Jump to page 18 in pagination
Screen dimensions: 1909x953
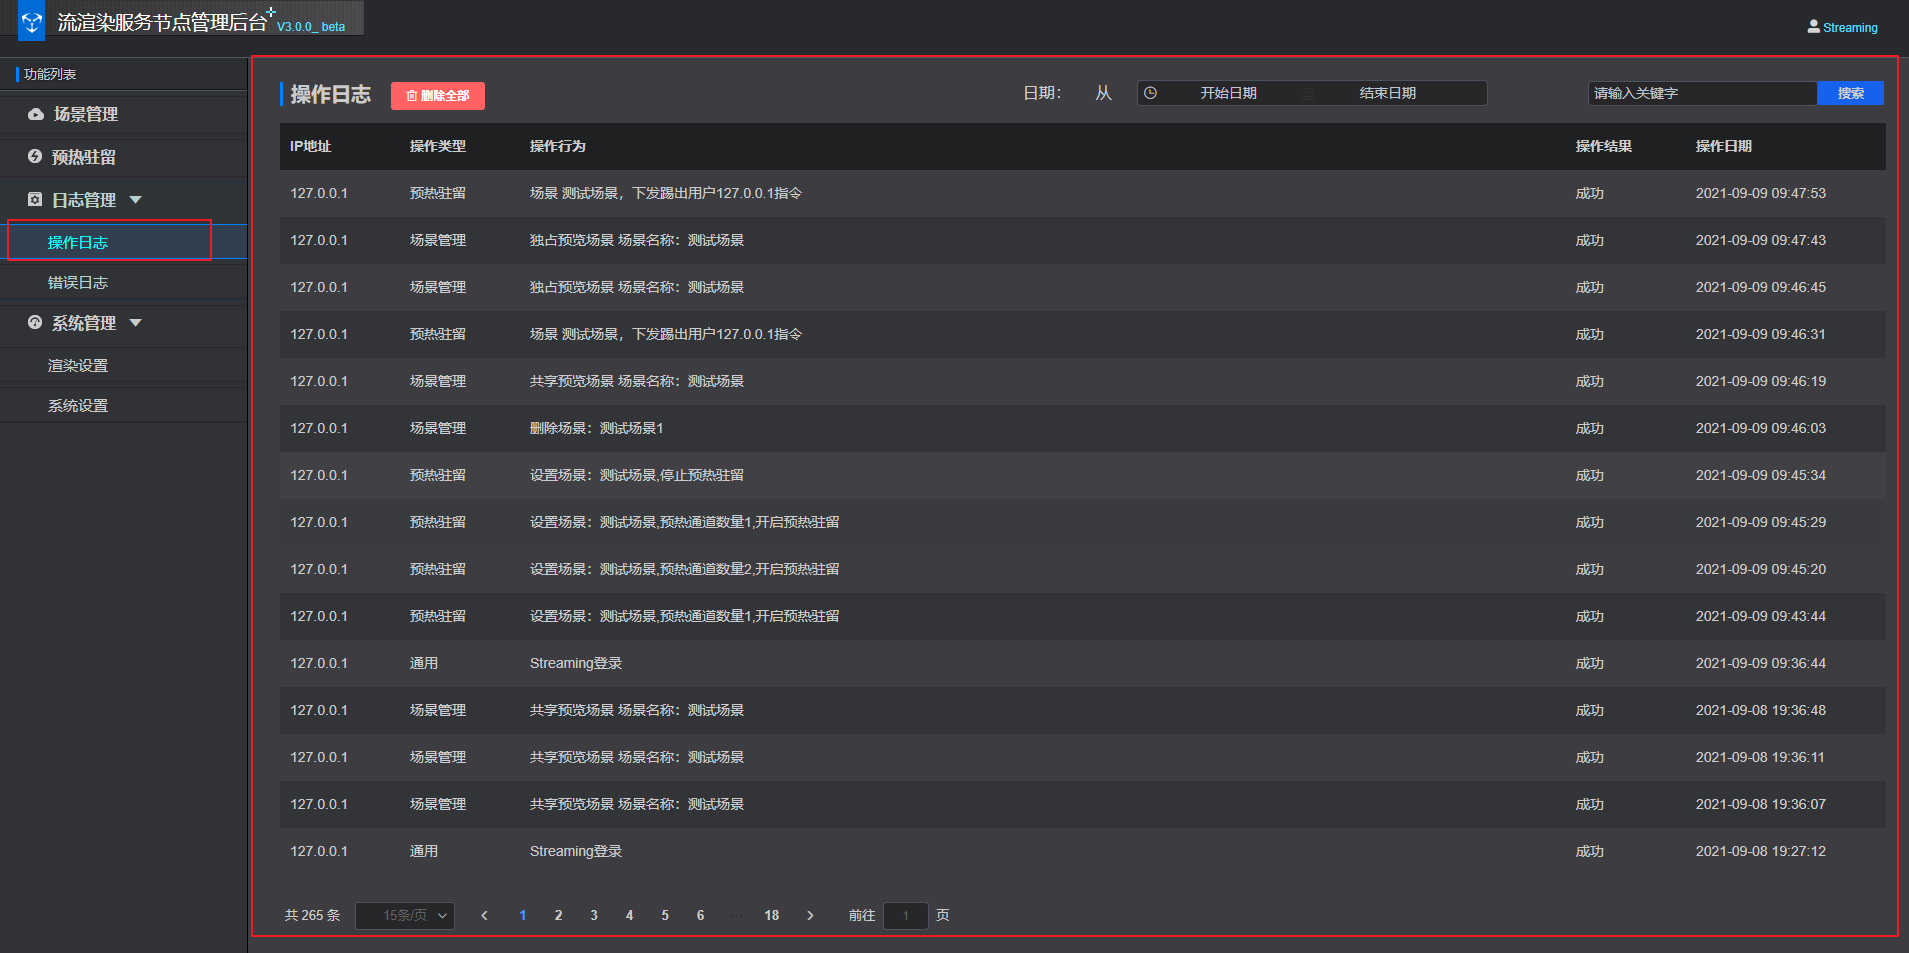coord(771,915)
